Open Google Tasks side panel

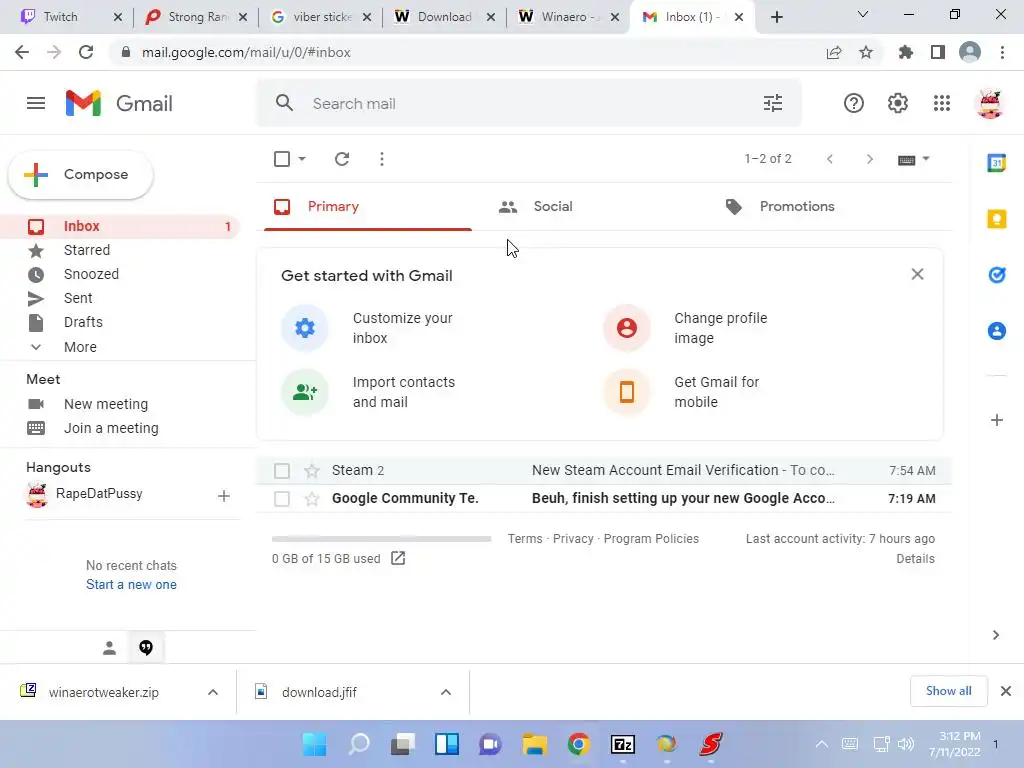click(997, 275)
